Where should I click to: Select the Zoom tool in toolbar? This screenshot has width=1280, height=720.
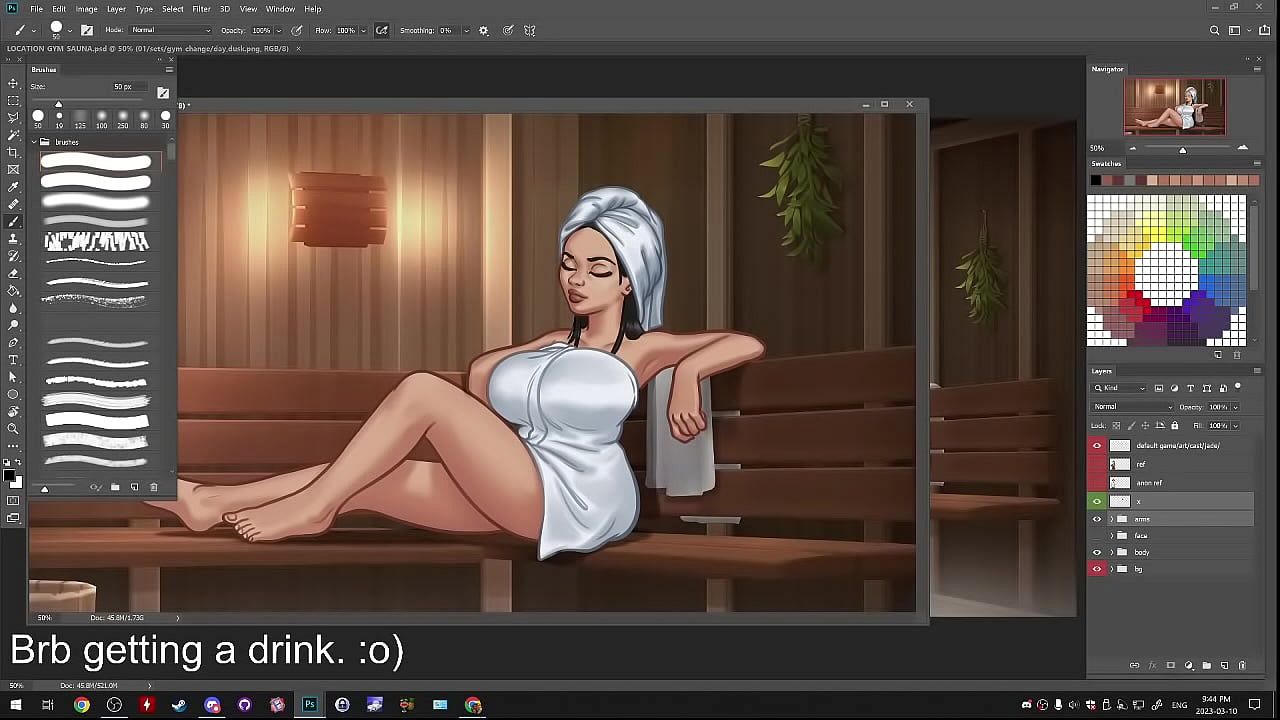click(13, 428)
